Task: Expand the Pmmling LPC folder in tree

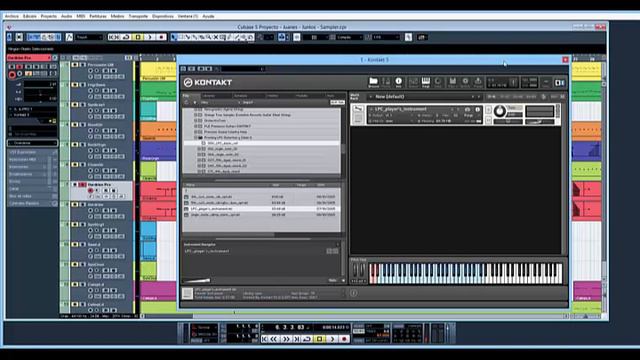Action: click(x=195, y=138)
